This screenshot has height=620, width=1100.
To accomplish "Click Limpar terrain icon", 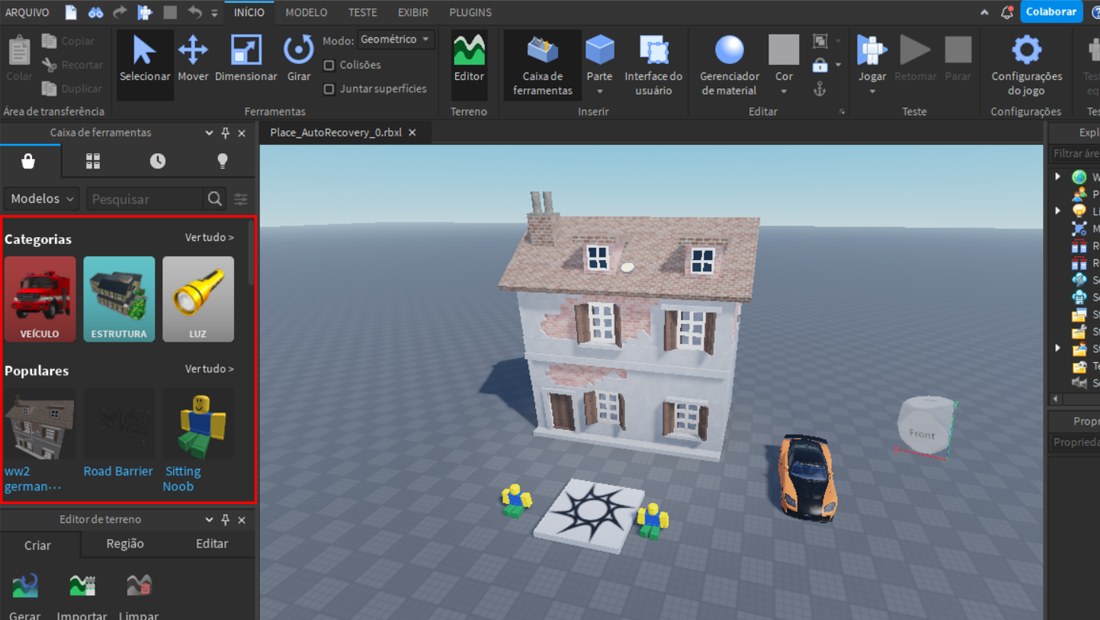I will click(x=139, y=586).
